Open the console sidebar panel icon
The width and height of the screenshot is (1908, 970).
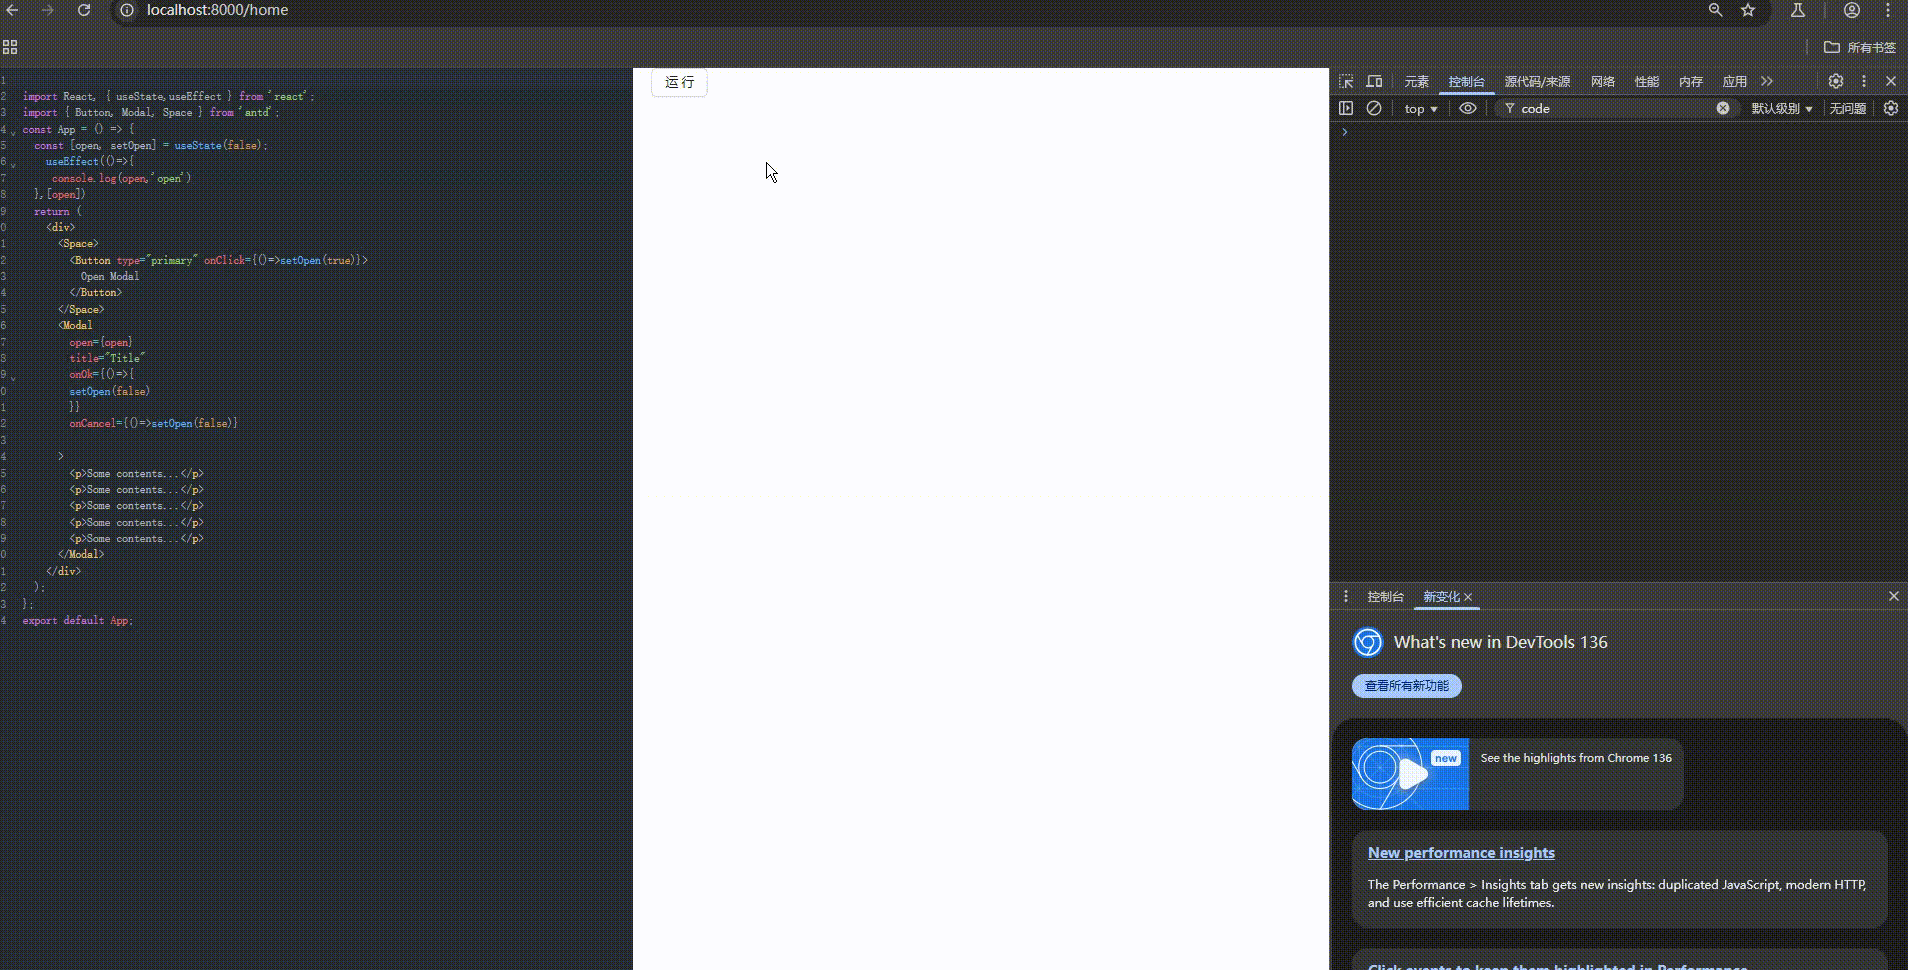click(1346, 108)
